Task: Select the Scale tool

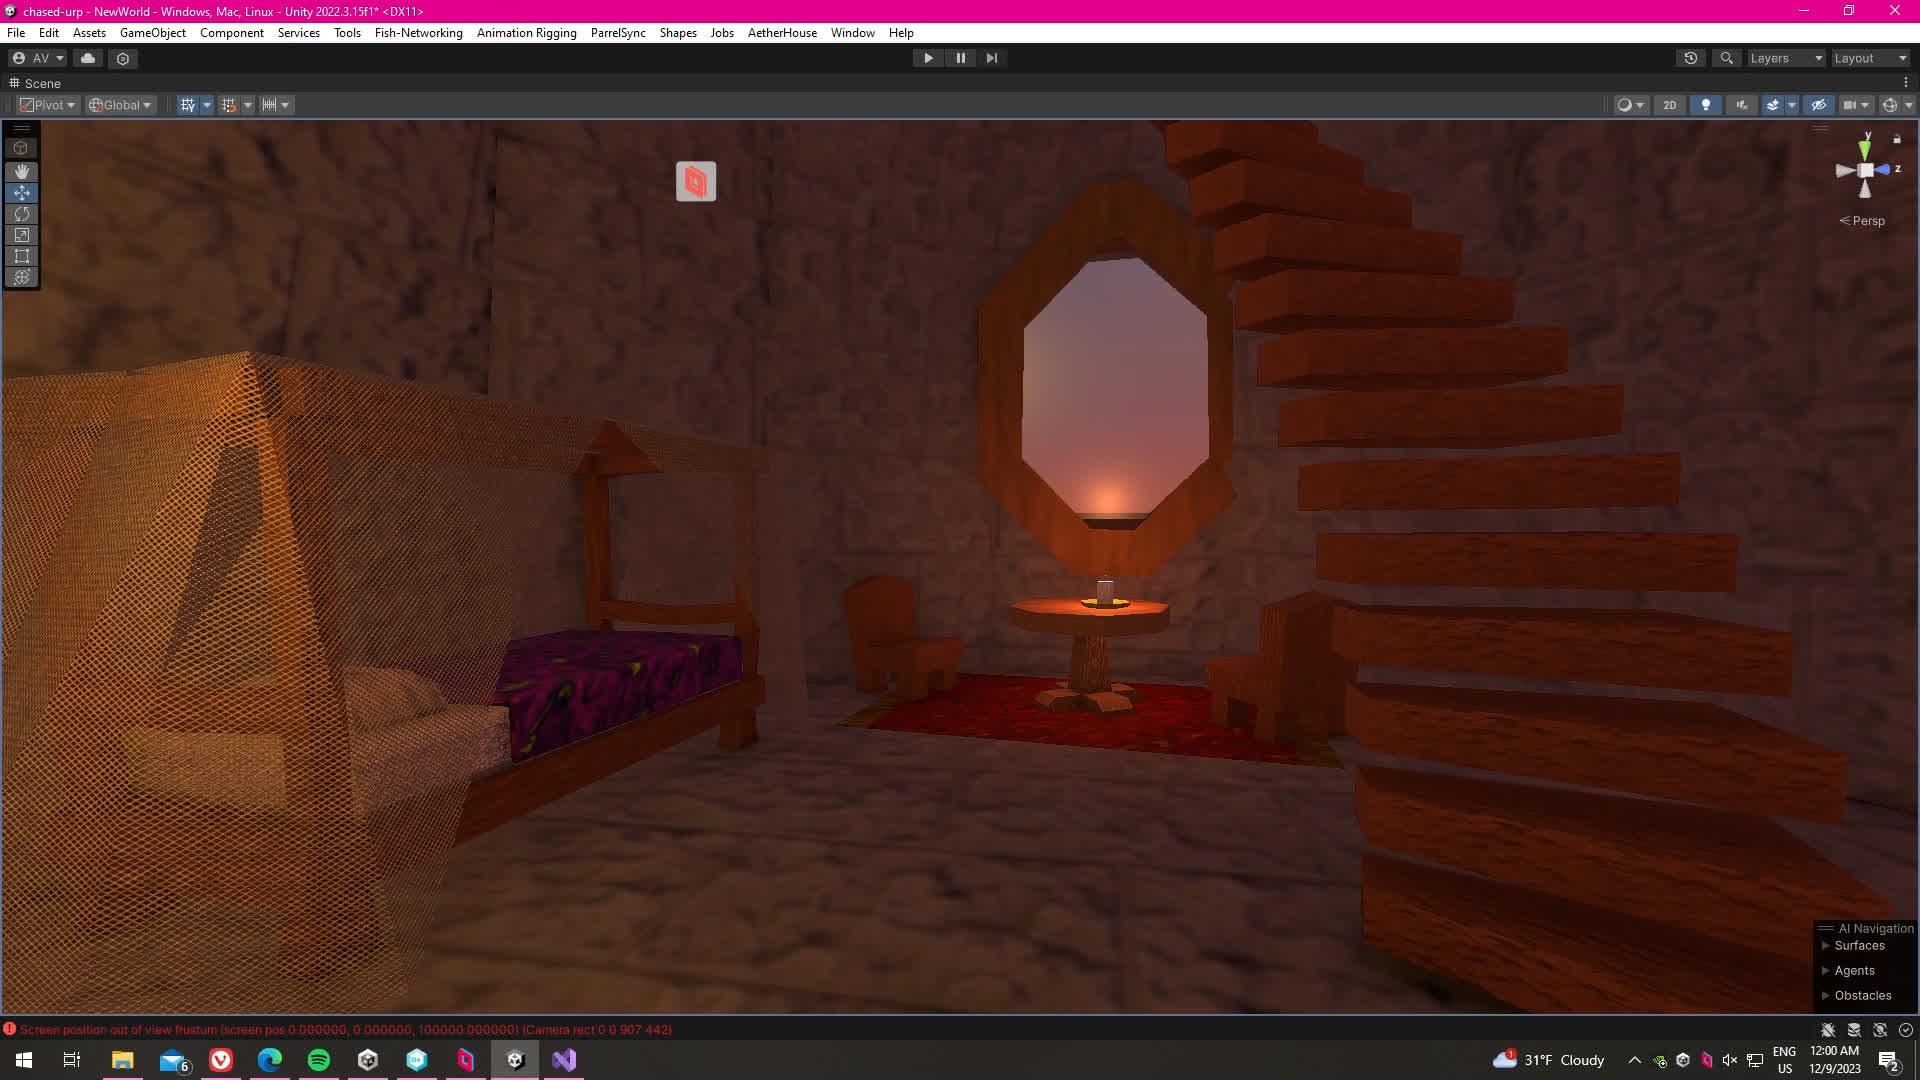Action: pos(21,235)
